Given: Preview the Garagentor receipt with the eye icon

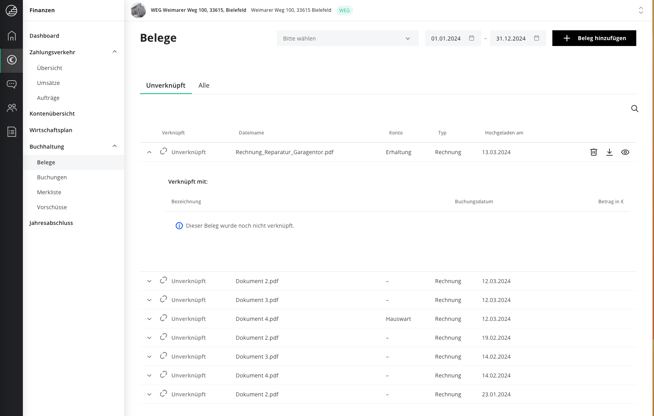Looking at the screenshot, I should [x=625, y=152].
